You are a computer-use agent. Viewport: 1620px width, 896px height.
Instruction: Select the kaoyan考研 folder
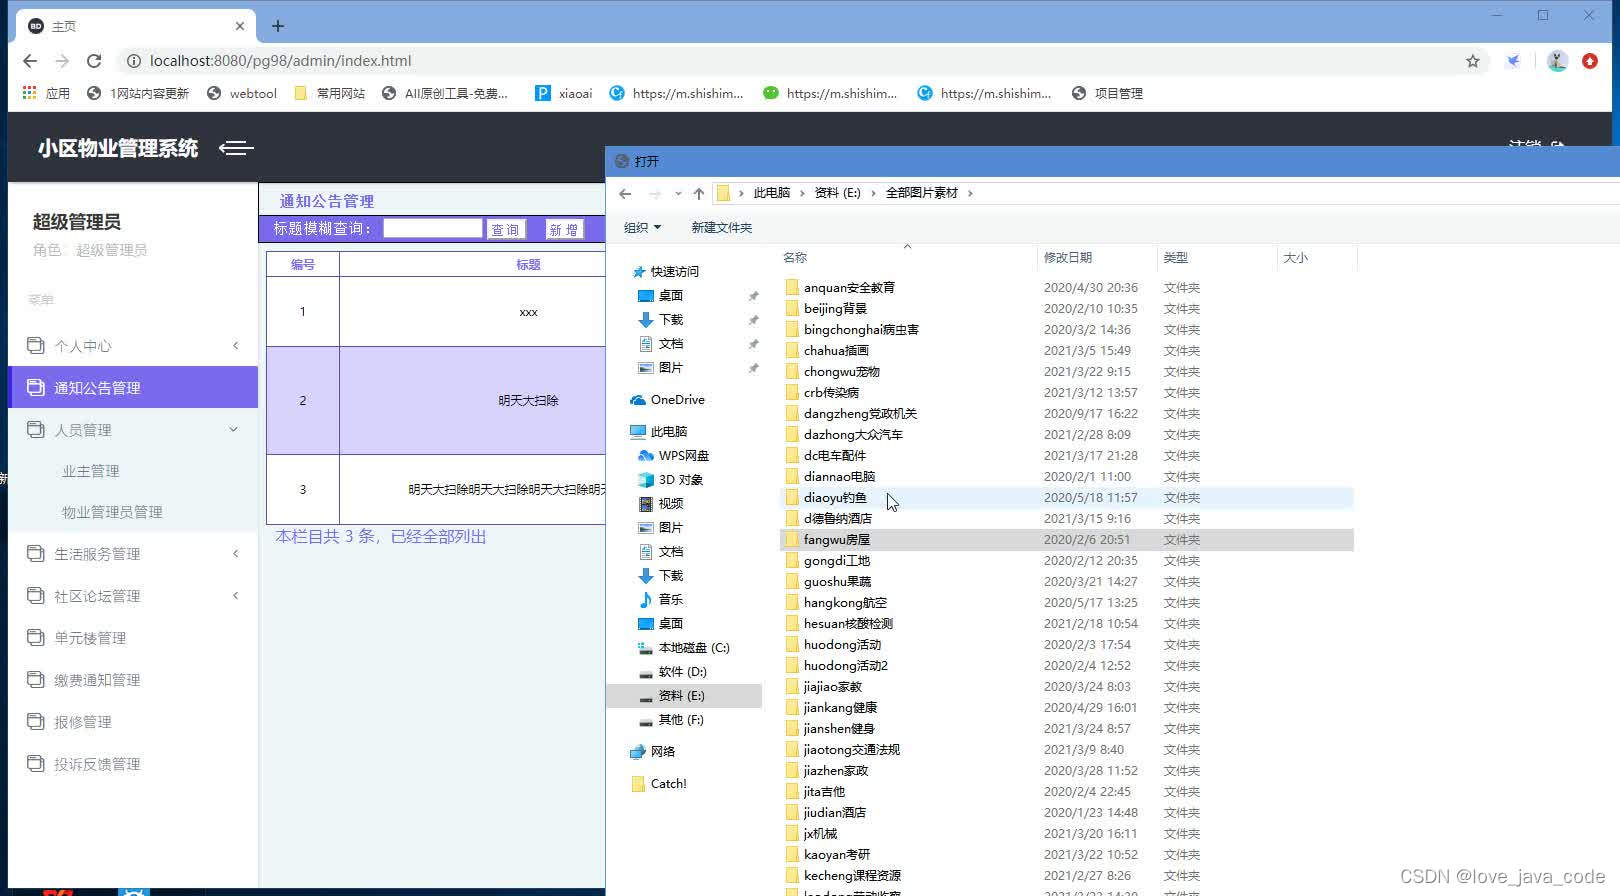[1066, 855]
